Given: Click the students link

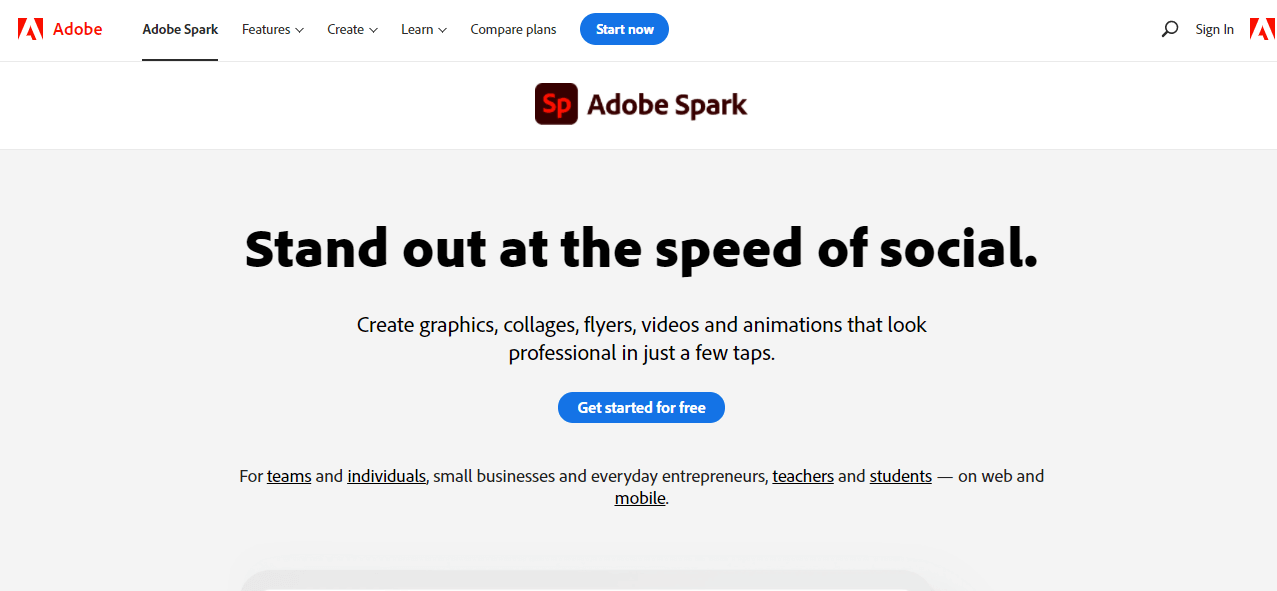Looking at the screenshot, I should (x=900, y=476).
